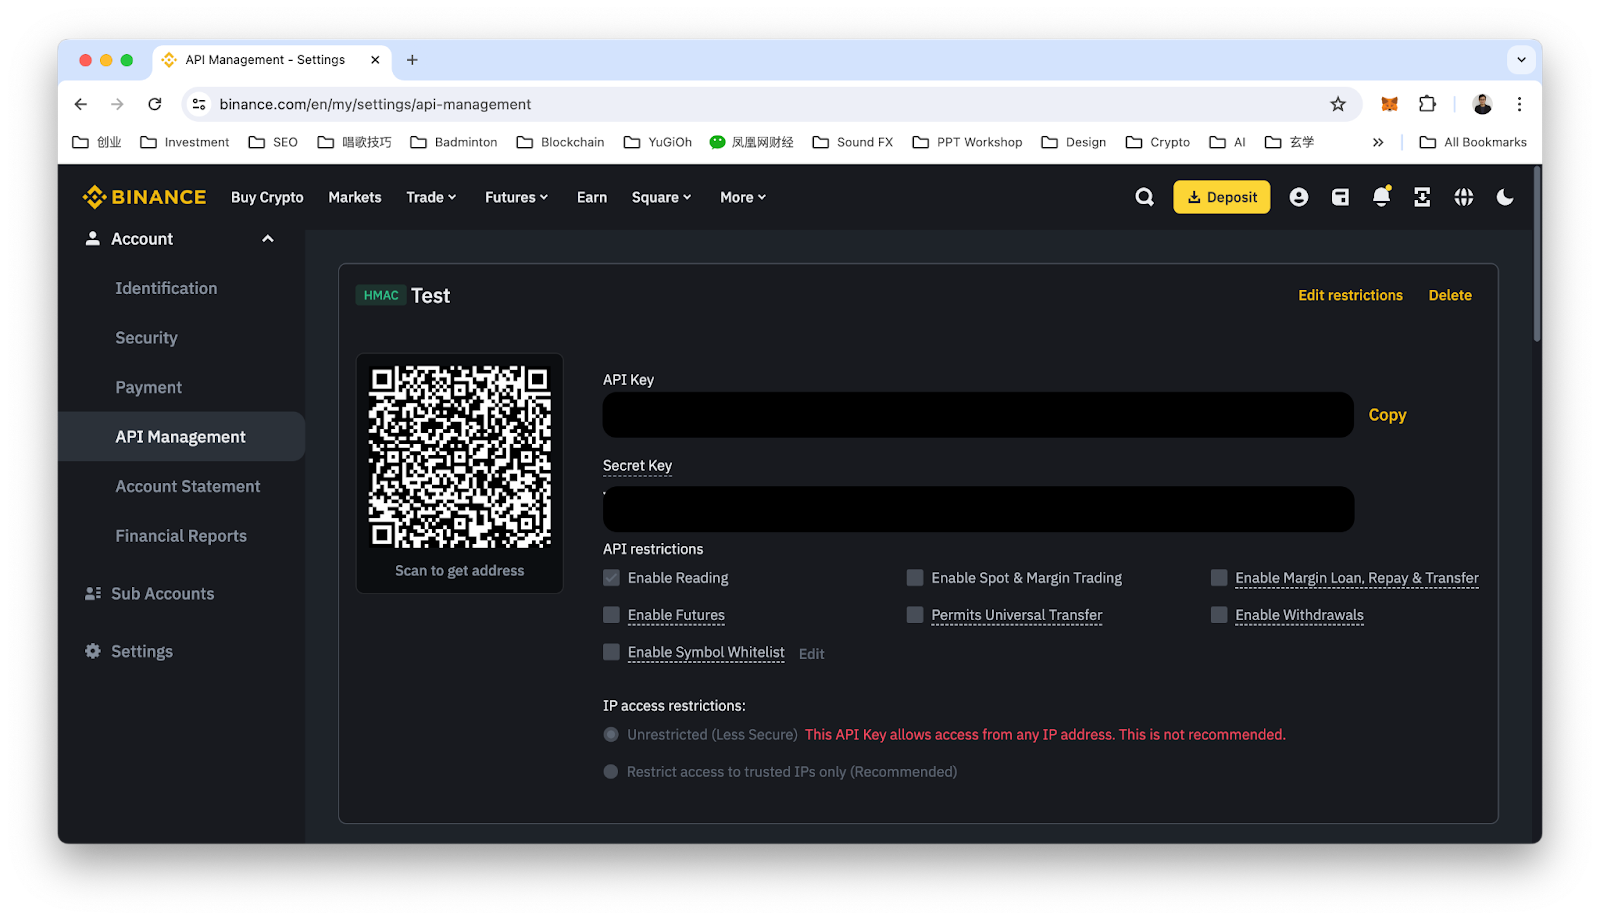Screen dimensions: 1600x920
Task: Open Account Statement in the sidebar
Action: coord(188,486)
